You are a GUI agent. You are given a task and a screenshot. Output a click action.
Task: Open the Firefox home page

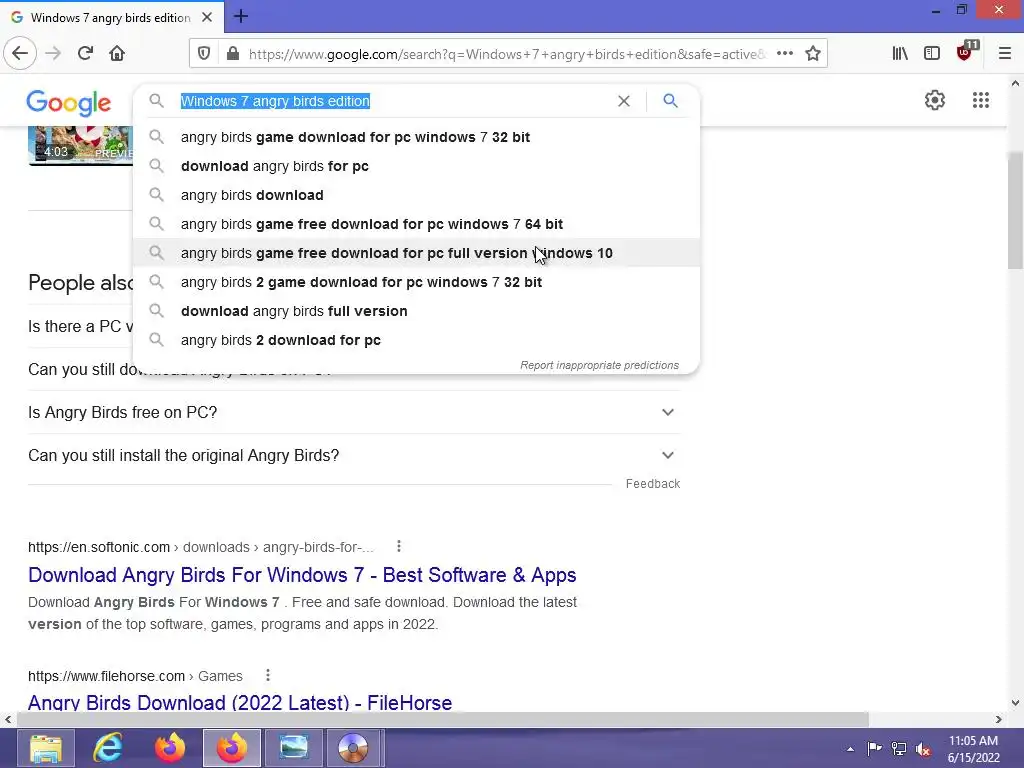coord(117,54)
